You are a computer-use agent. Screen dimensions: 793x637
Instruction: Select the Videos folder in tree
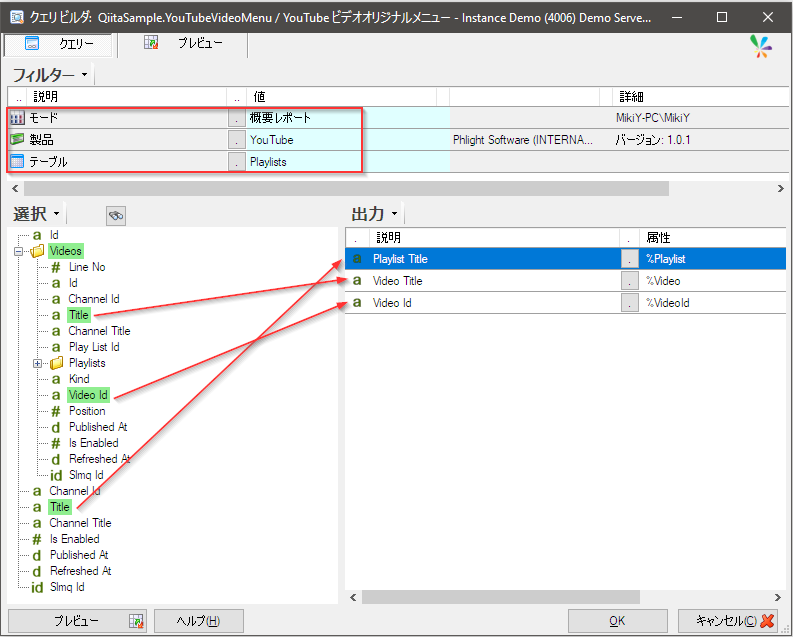65,251
